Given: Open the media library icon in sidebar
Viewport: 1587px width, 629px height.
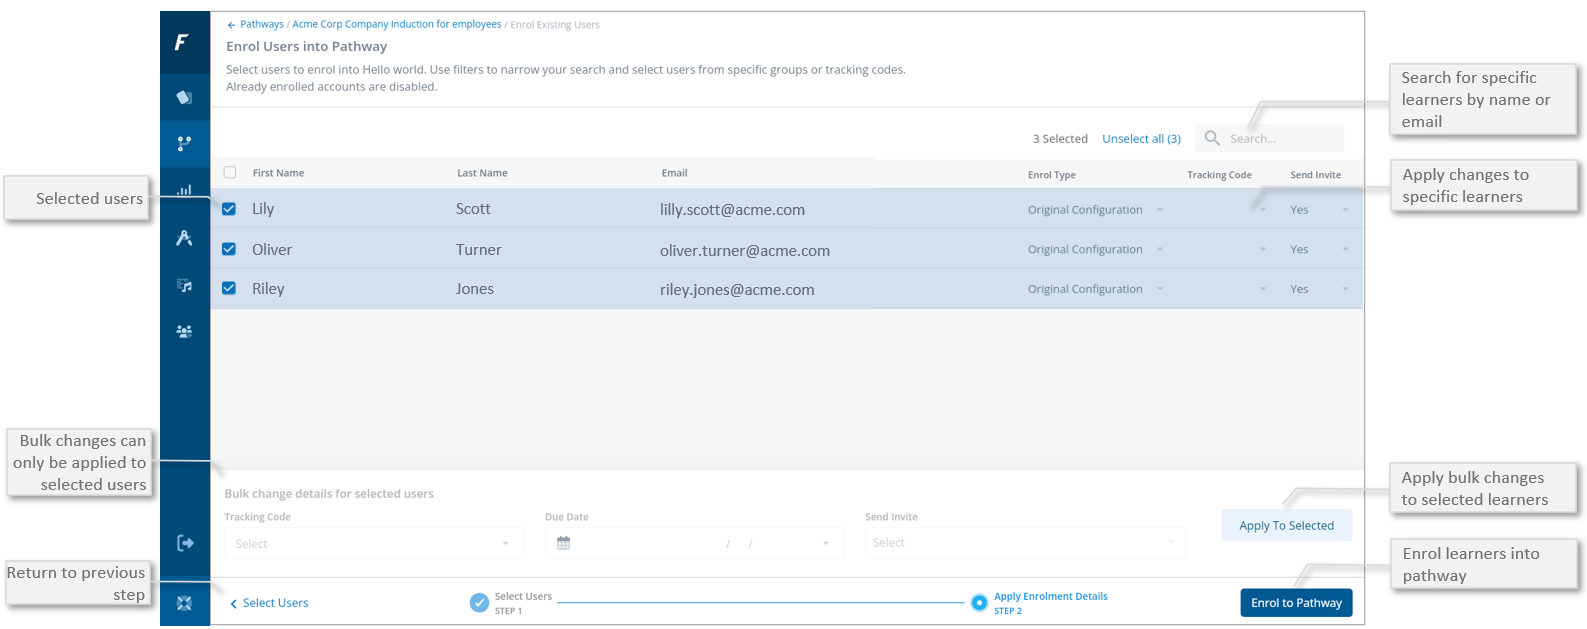Looking at the screenshot, I should [184, 286].
